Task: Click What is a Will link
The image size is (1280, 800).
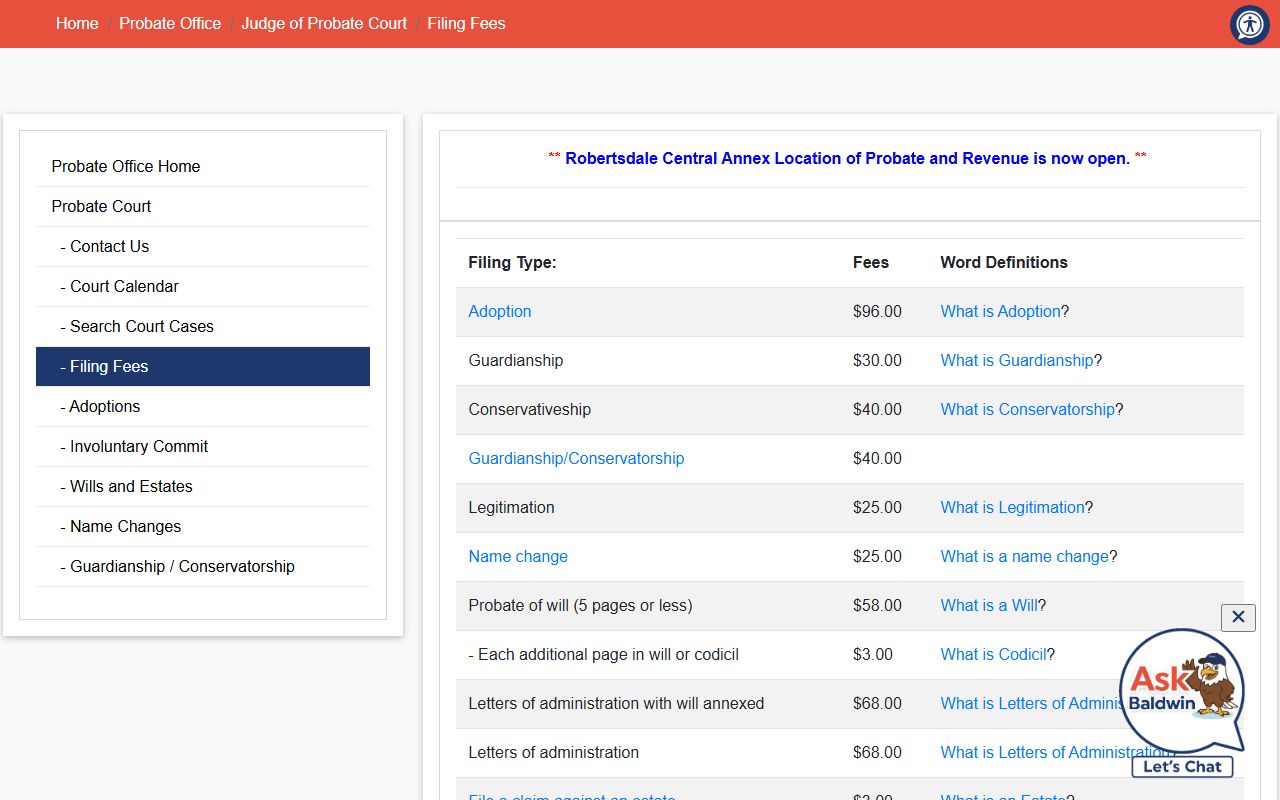Action: click(x=989, y=606)
